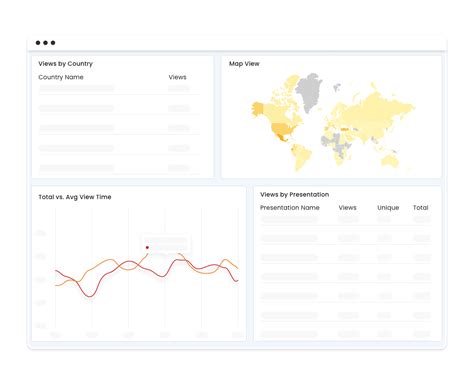Click Australia on the world map

(x=390, y=161)
